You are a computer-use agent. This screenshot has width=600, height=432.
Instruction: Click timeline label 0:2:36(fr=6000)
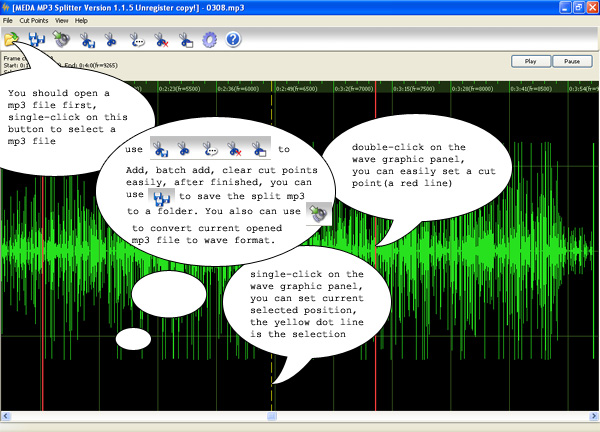[x=238, y=89]
